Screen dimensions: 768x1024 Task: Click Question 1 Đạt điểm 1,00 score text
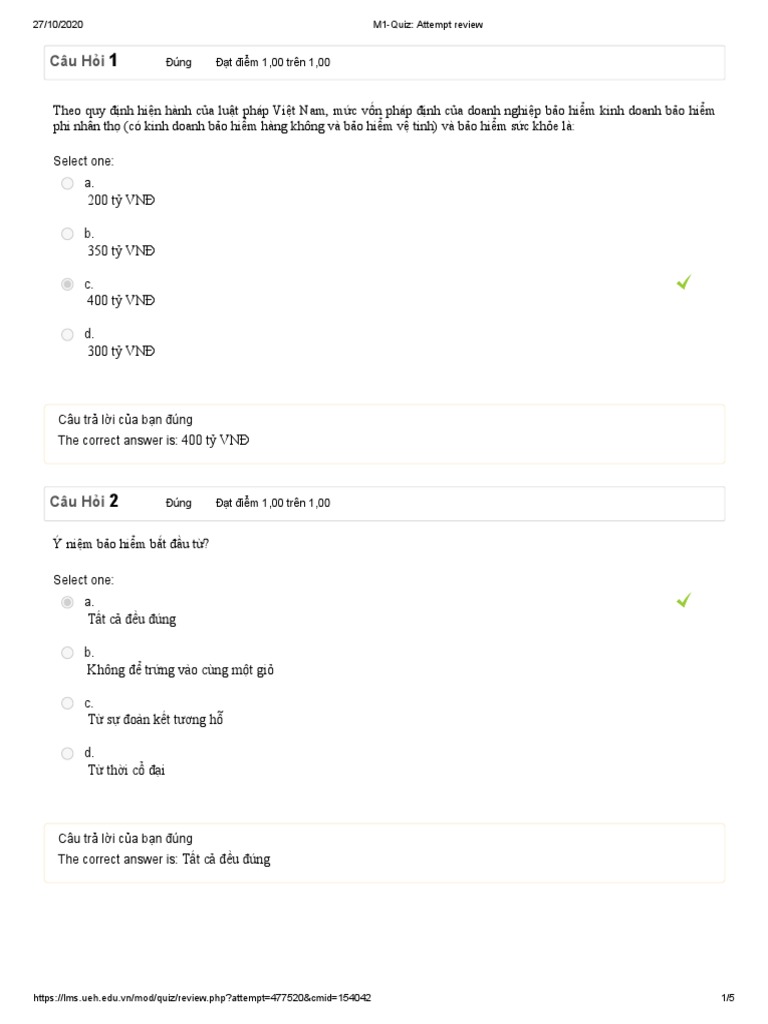(x=273, y=62)
